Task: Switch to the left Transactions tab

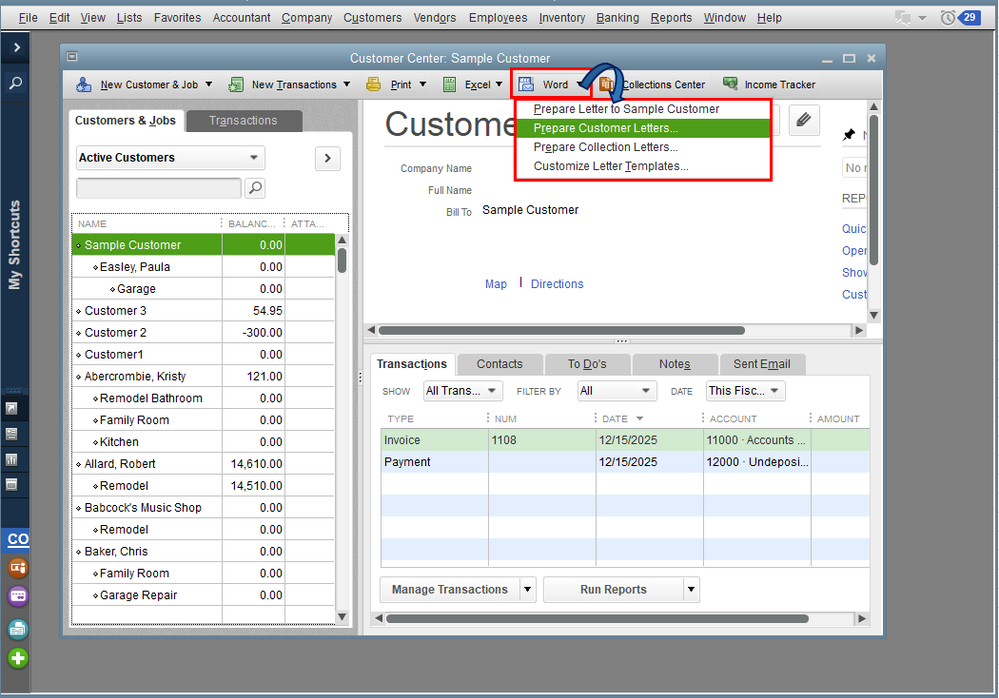Action: coord(243,120)
